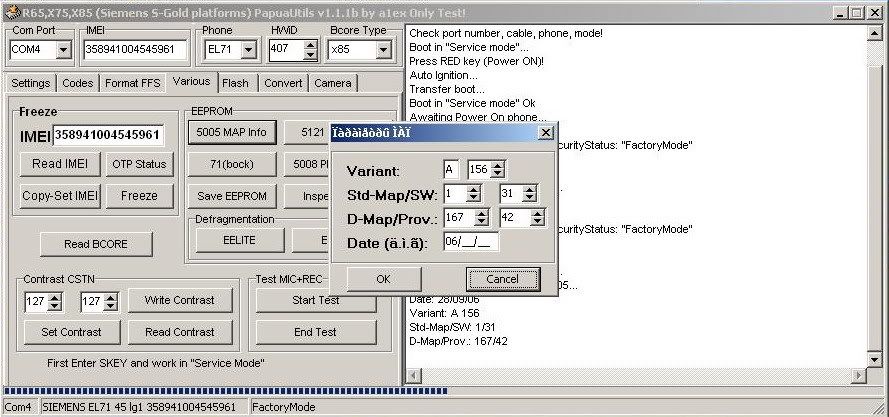Decrease the Prov. value 42
Viewport: 889px width, 417px height.
pos(537,221)
